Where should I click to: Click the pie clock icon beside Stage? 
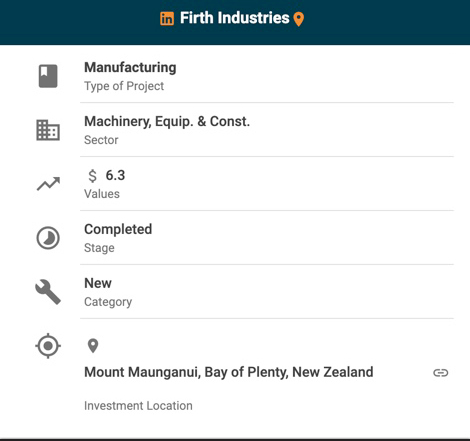48,238
